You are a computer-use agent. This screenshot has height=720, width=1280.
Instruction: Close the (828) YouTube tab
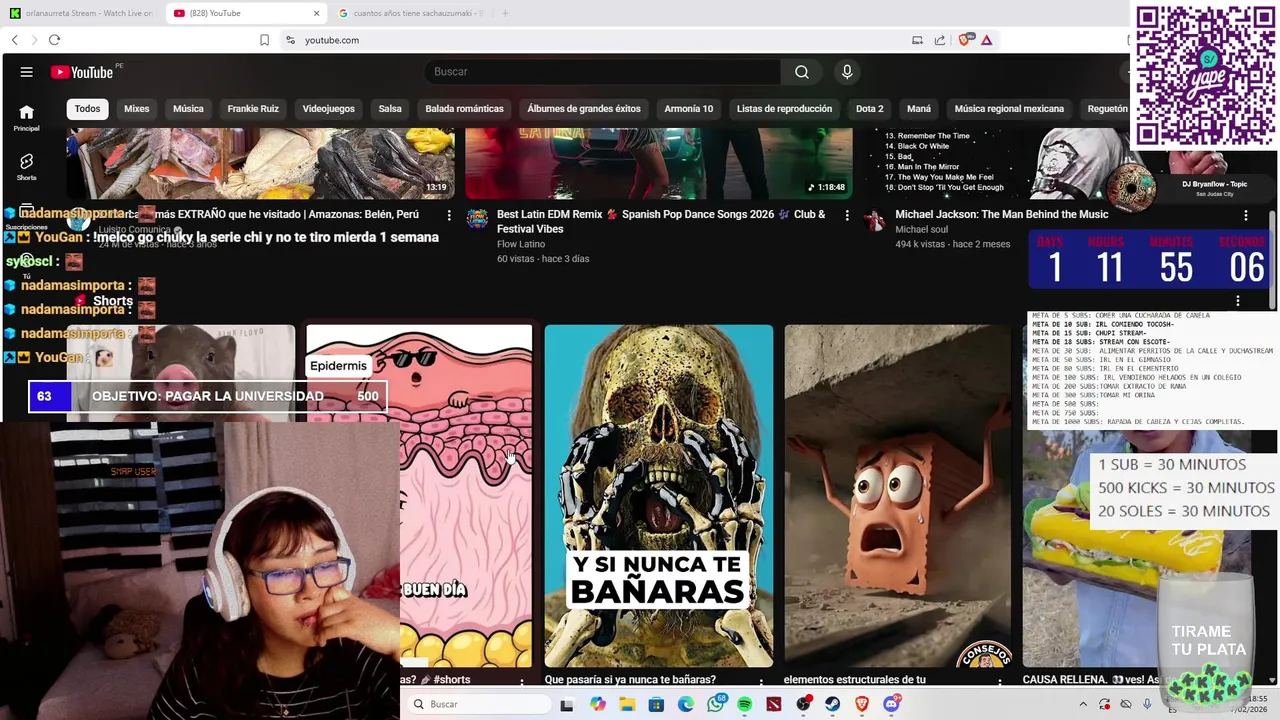click(317, 13)
